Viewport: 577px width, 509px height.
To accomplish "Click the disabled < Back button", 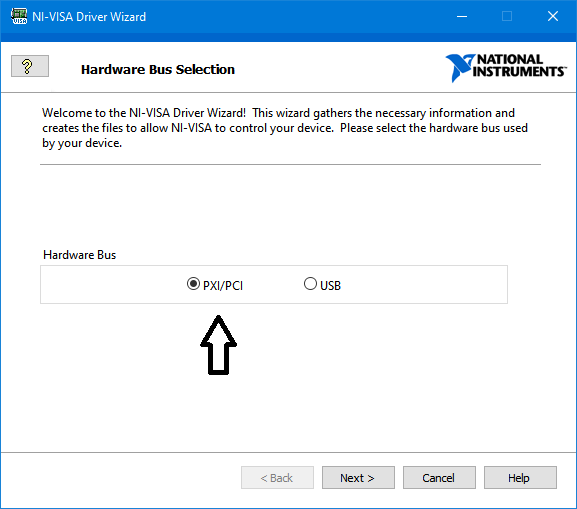I will [277, 478].
